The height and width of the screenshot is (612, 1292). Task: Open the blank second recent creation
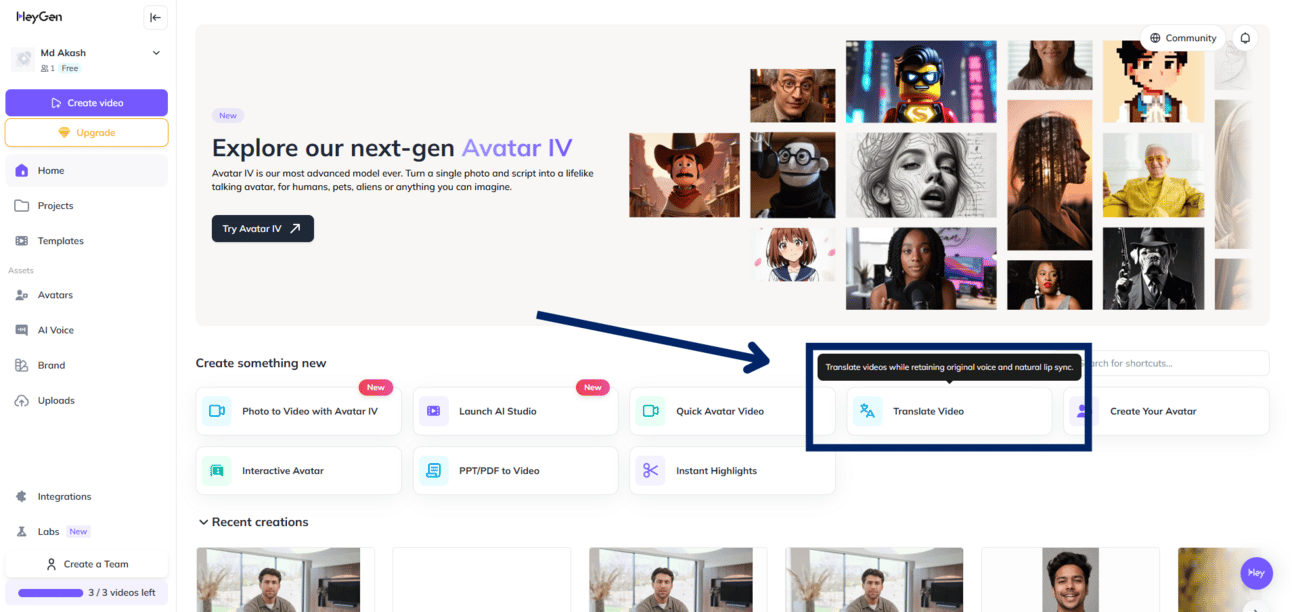click(481, 580)
